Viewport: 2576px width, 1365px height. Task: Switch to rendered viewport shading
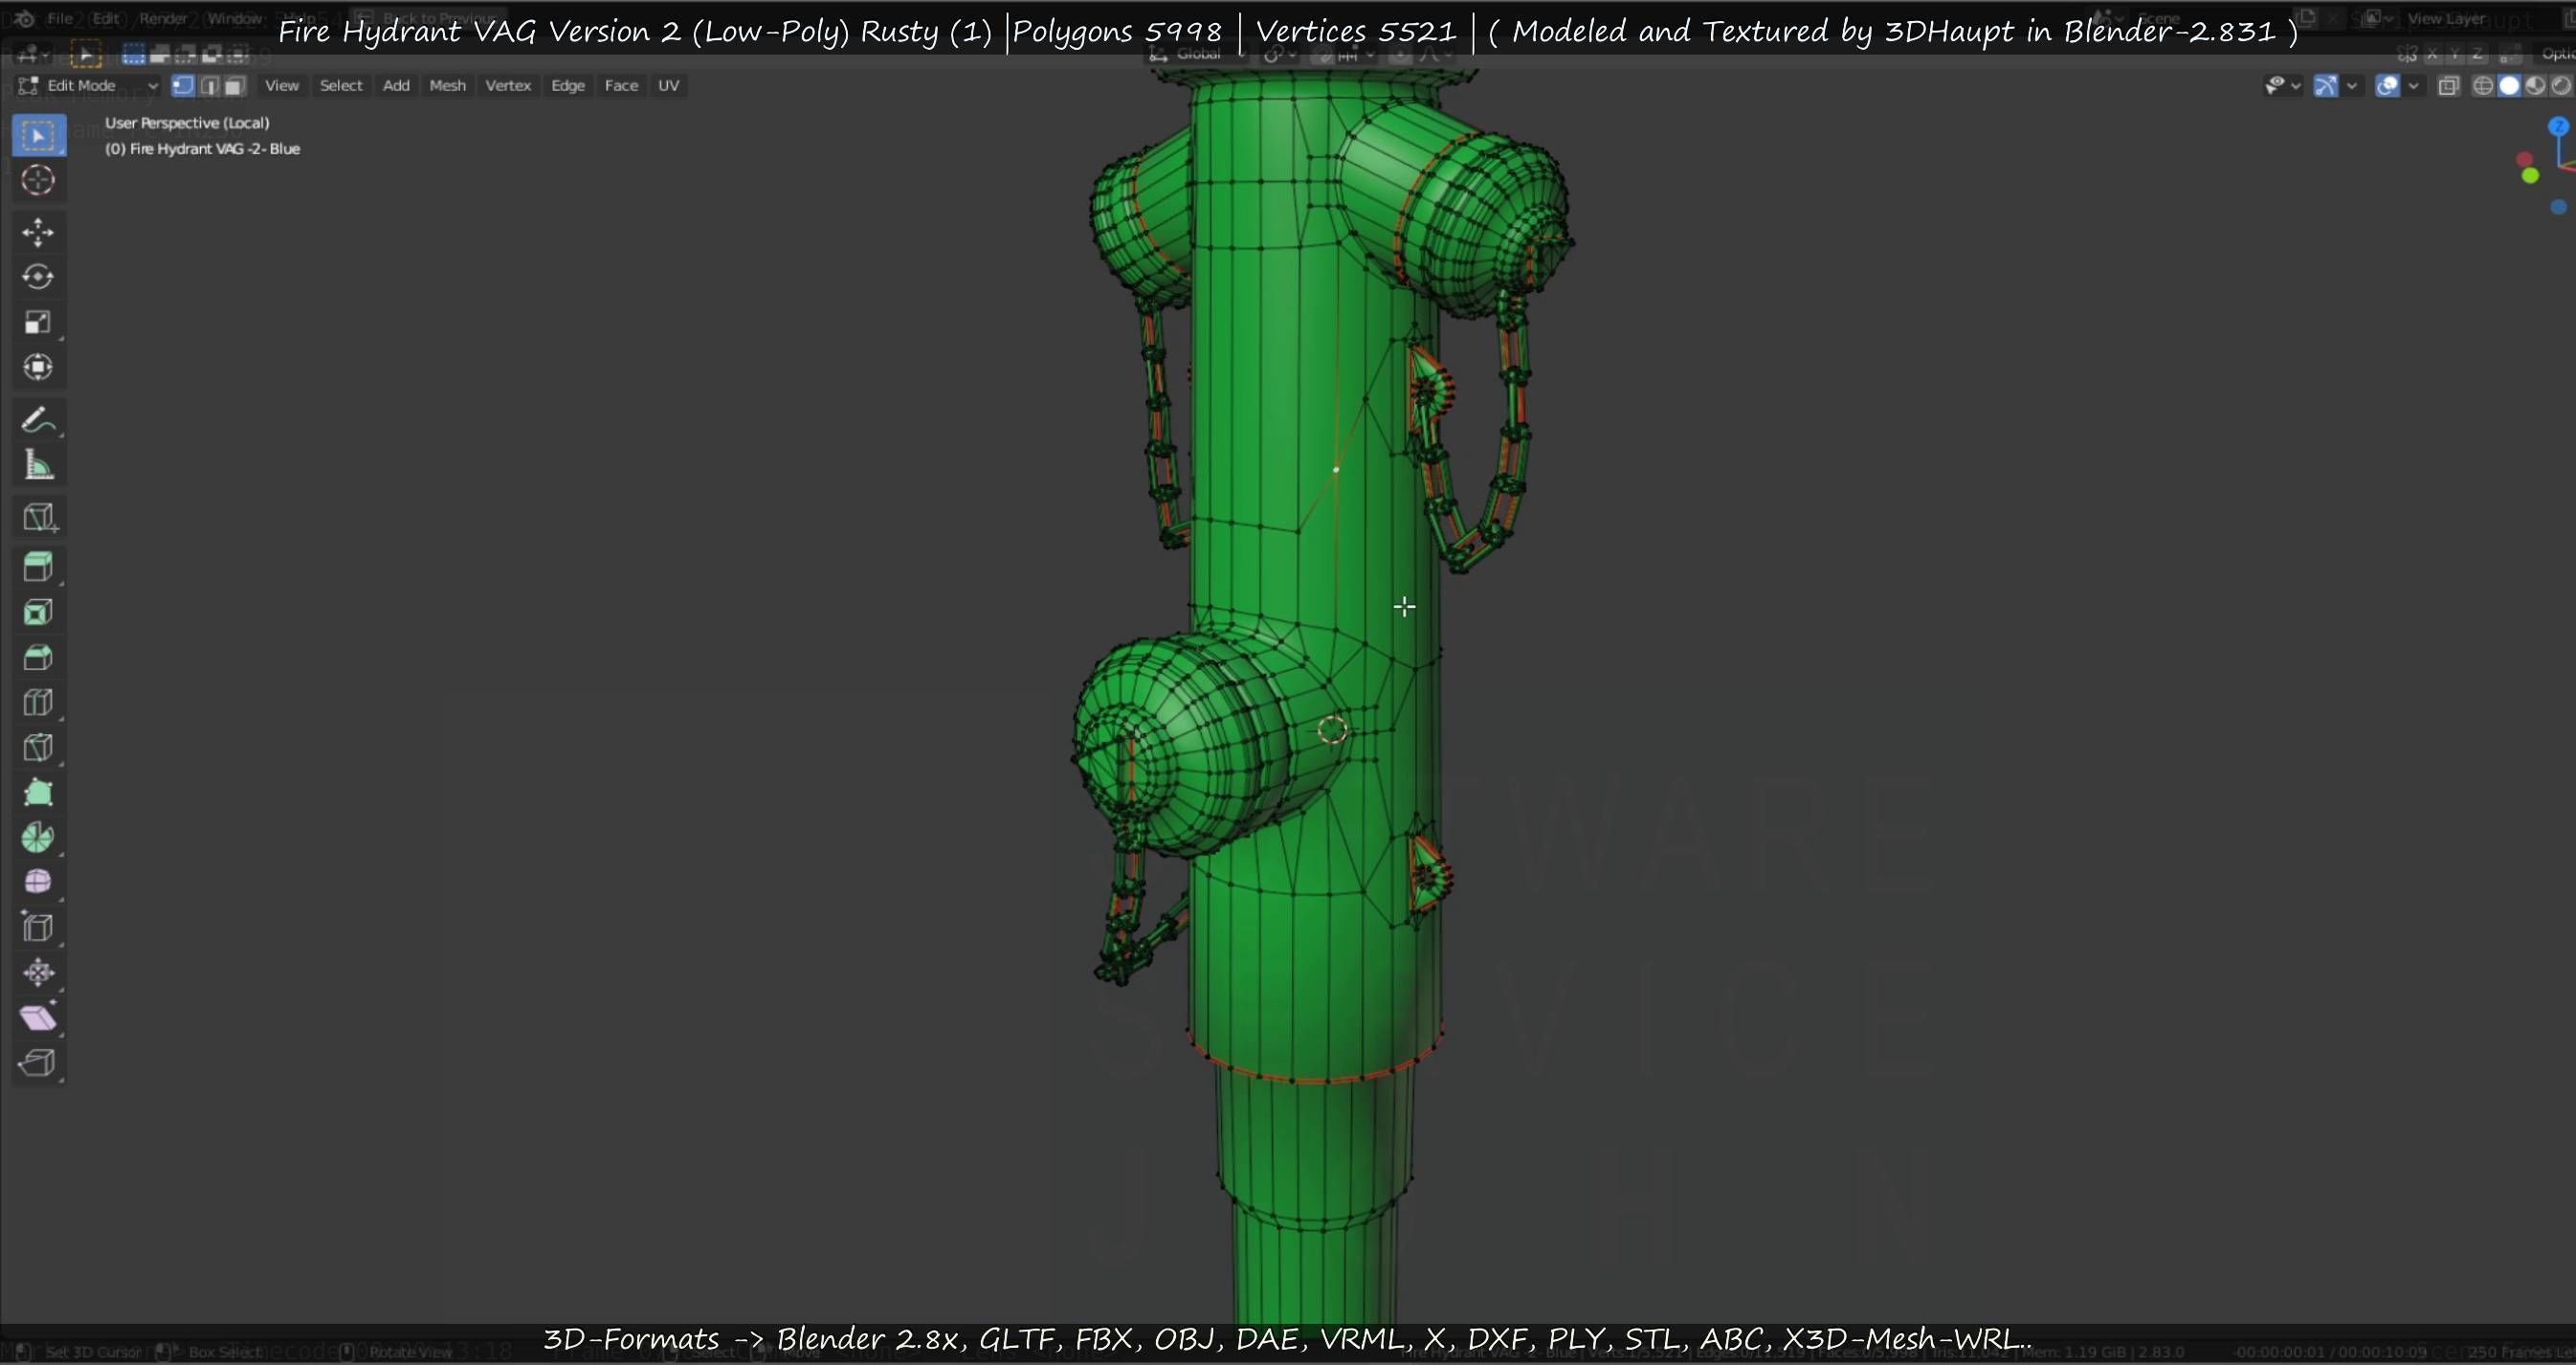pos(2561,86)
